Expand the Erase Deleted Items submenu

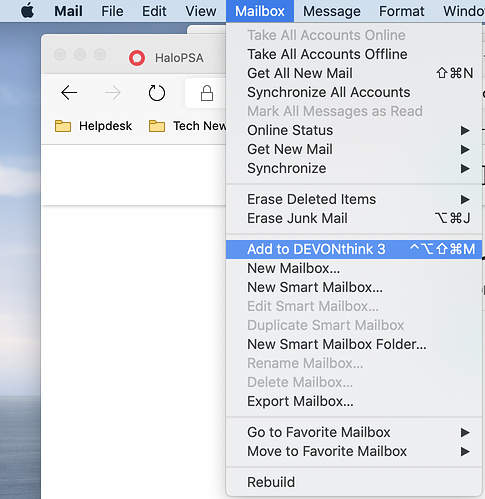point(354,199)
